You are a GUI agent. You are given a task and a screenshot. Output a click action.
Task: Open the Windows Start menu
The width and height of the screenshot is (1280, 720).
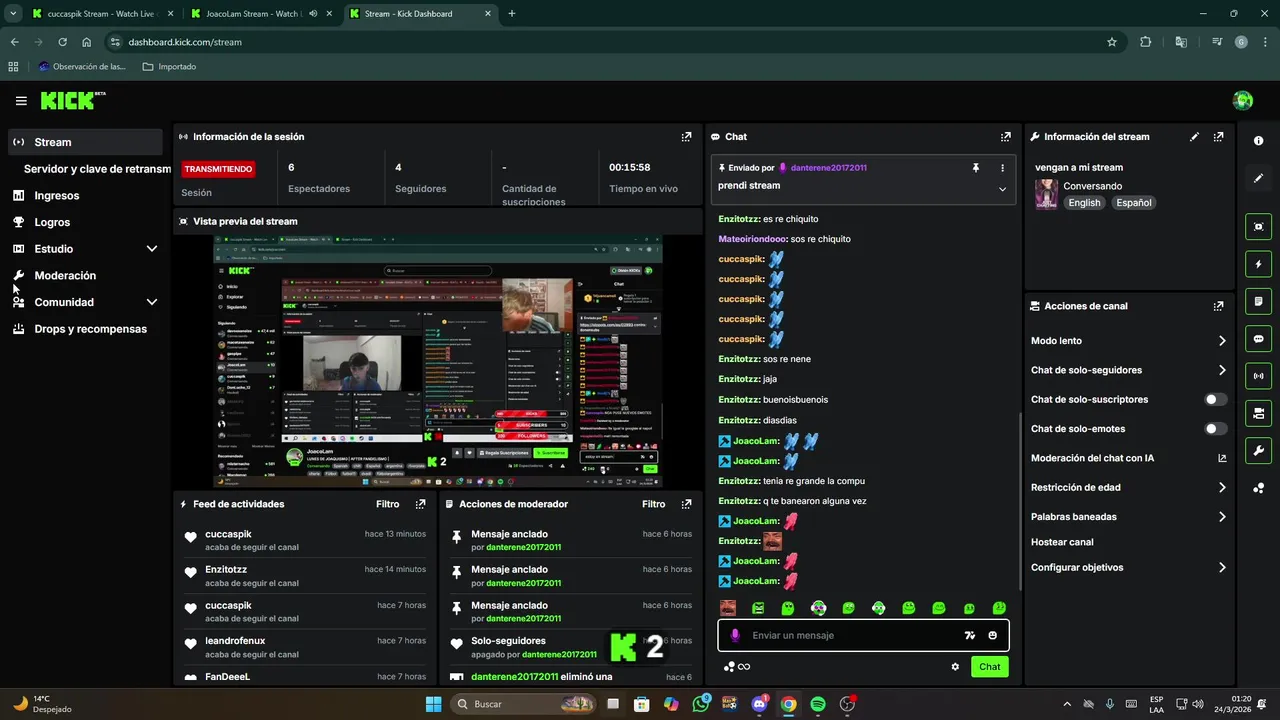433,704
